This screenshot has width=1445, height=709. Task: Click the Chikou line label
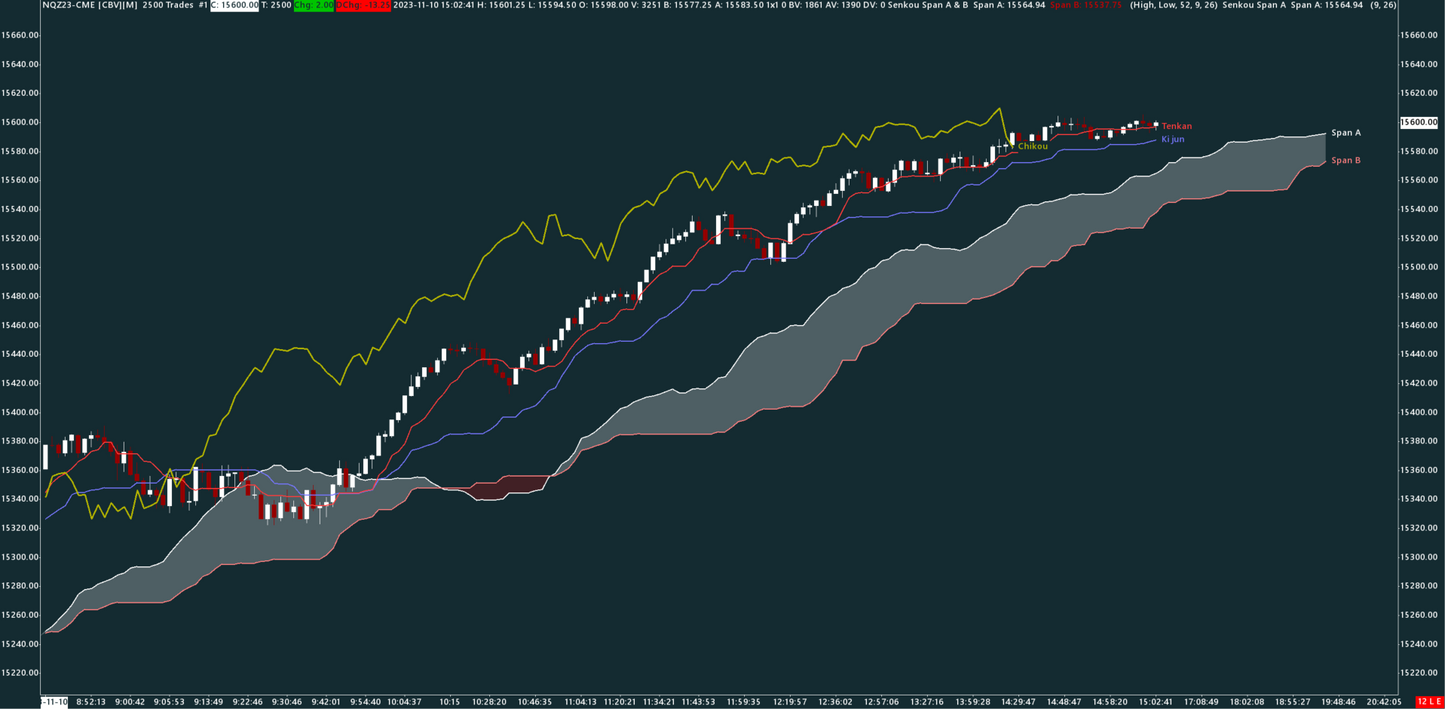click(1033, 146)
